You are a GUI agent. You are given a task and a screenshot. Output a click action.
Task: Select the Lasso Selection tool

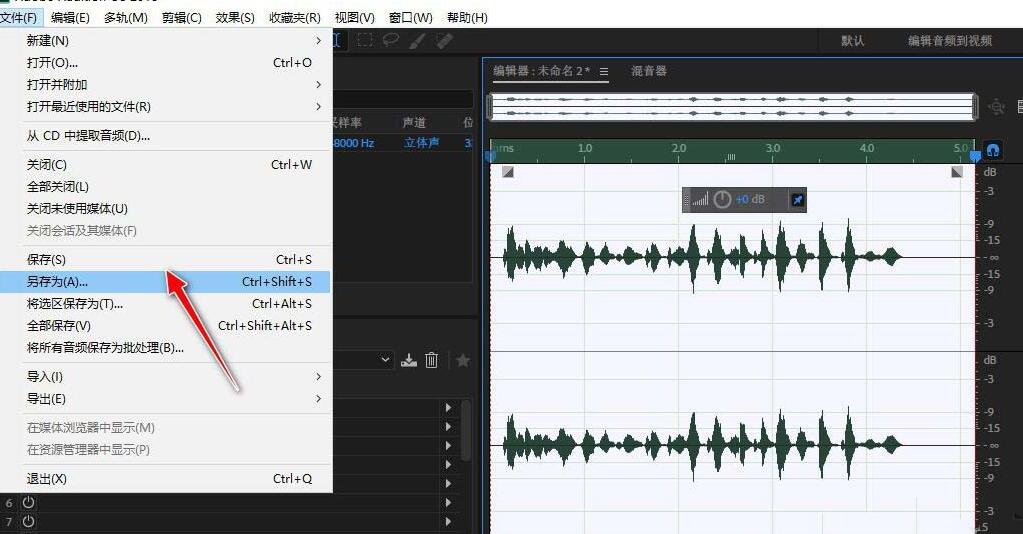tap(391, 40)
